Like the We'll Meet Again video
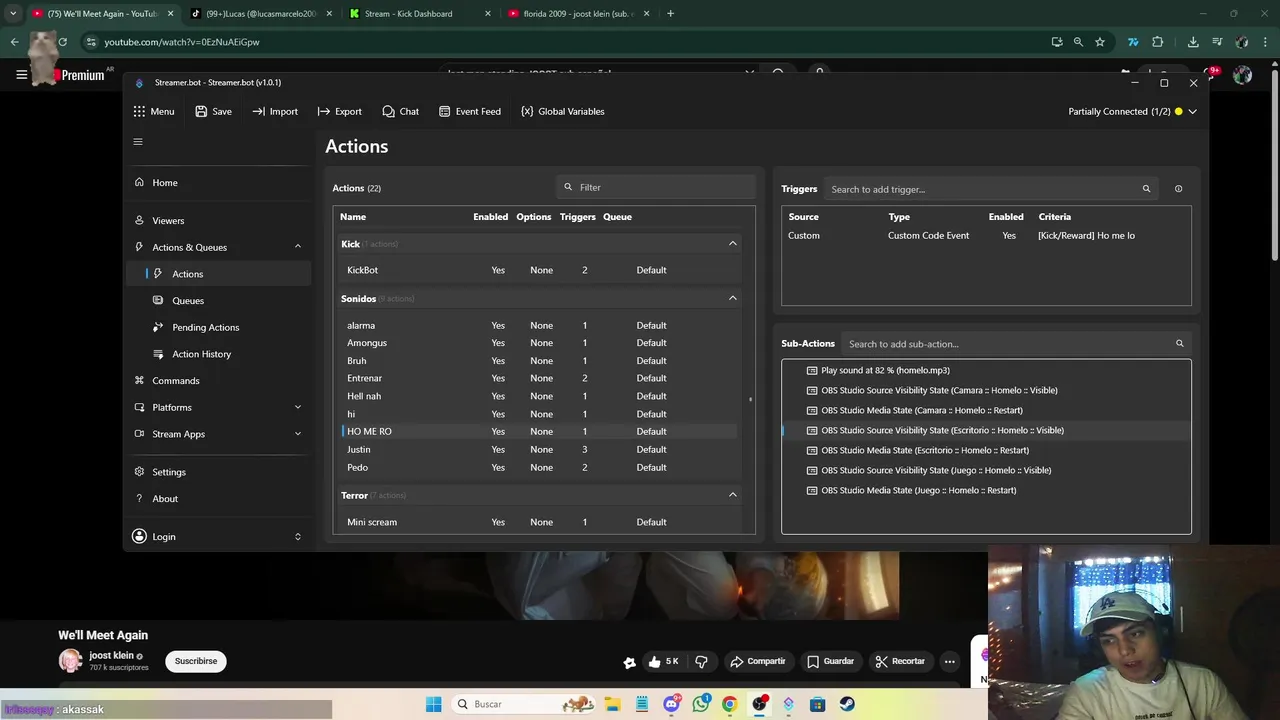 click(x=662, y=661)
